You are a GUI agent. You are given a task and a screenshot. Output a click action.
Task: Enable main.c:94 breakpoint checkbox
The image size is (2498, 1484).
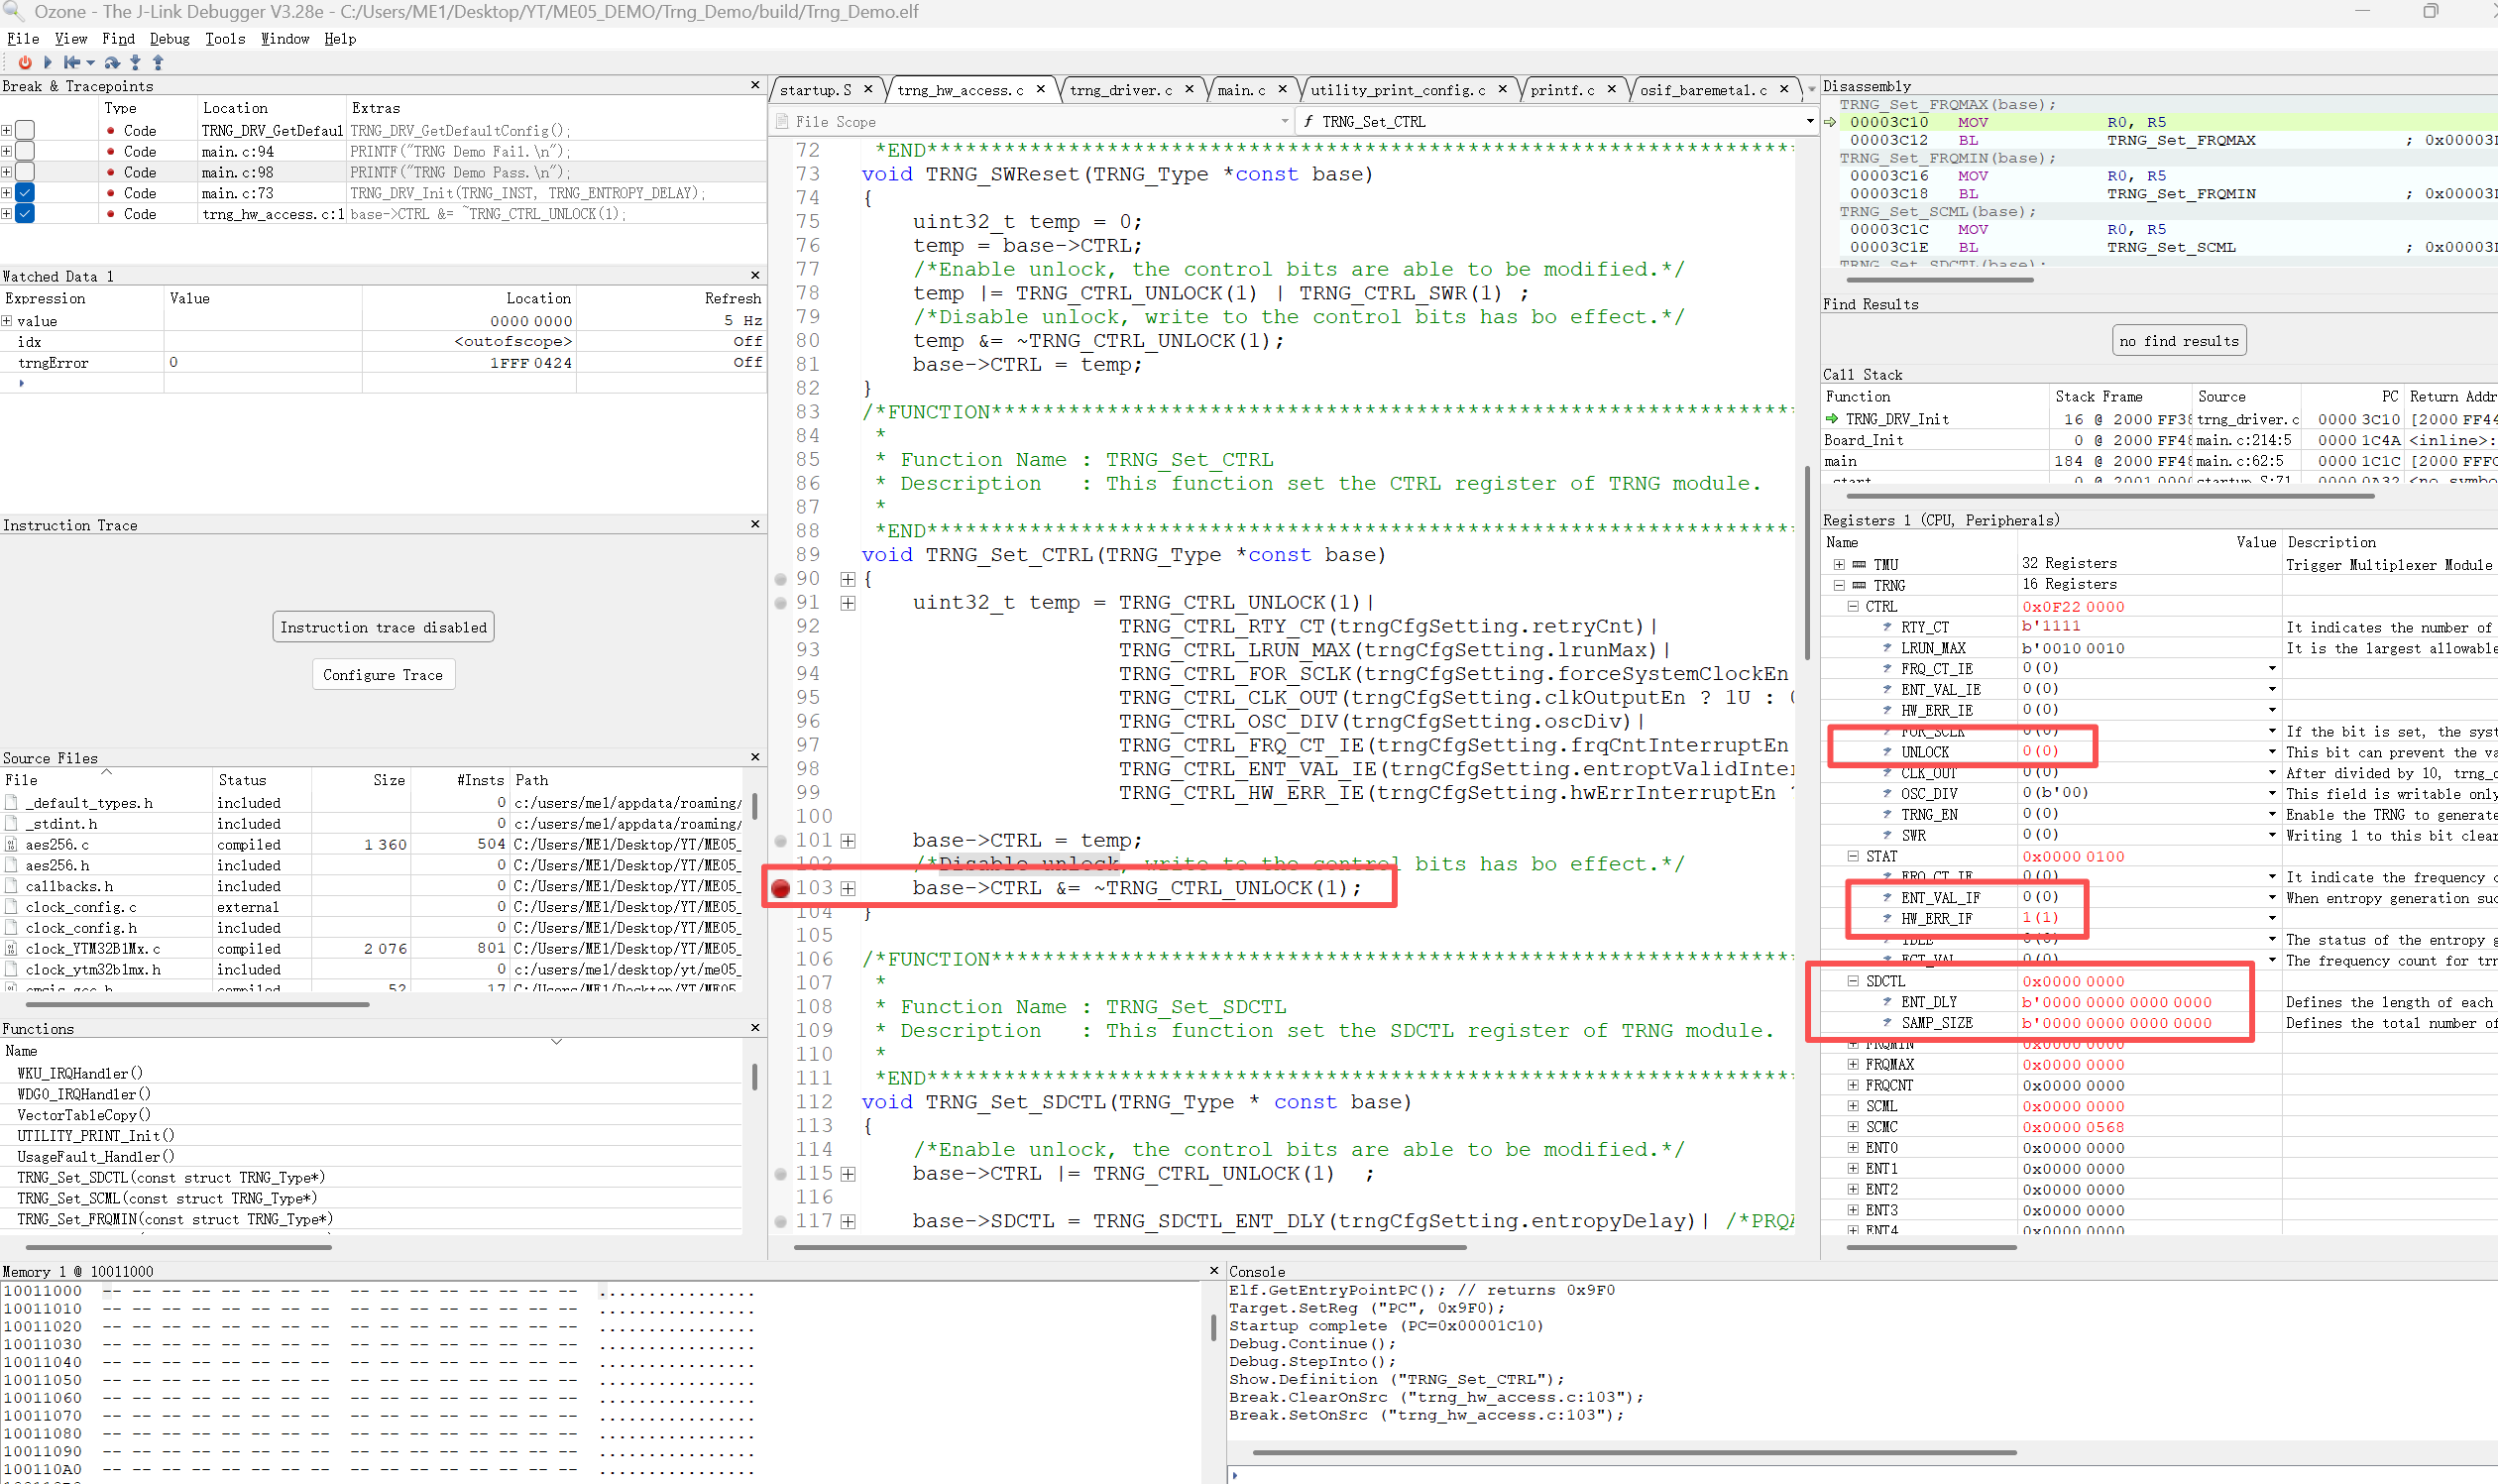pyautogui.click(x=25, y=151)
